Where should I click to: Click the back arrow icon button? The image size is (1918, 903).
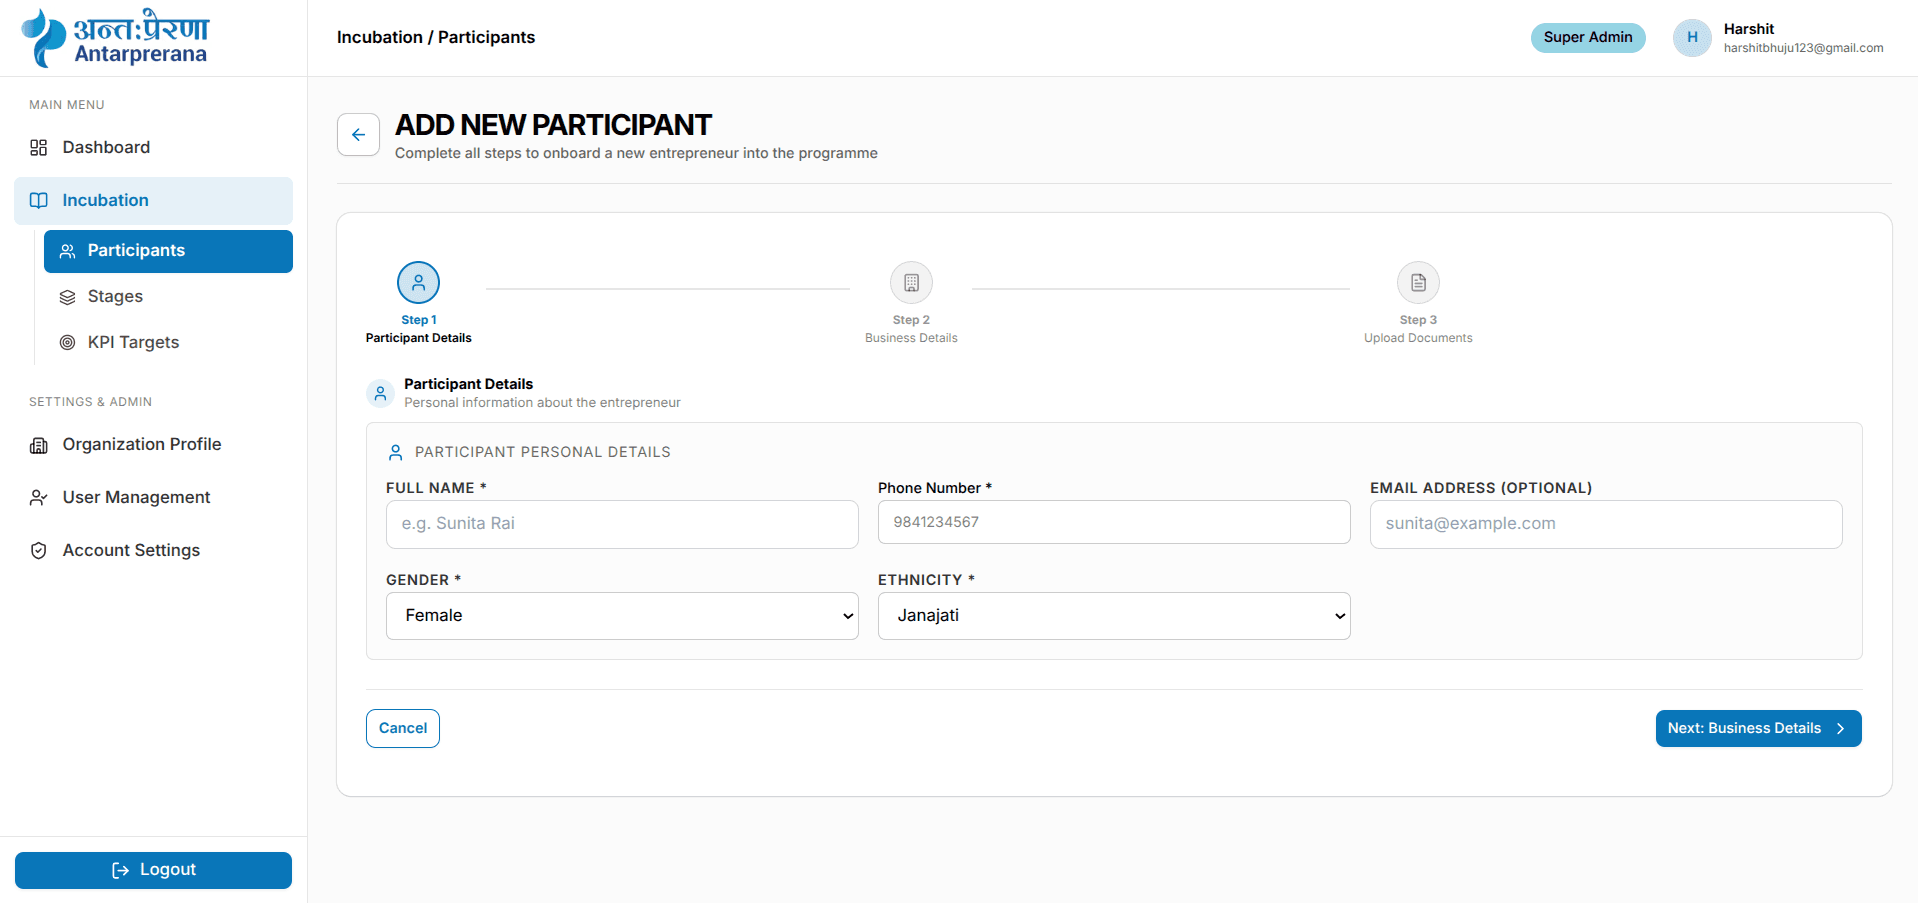pyautogui.click(x=358, y=135)
